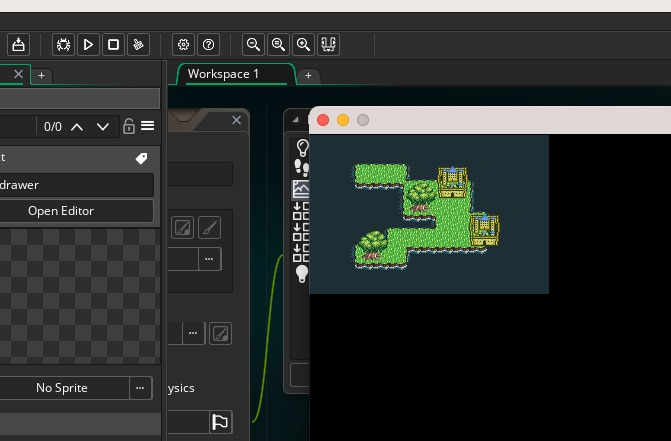Open Help with the question mark icon
This screenshot has height=441, width=671.
[208, 44]
